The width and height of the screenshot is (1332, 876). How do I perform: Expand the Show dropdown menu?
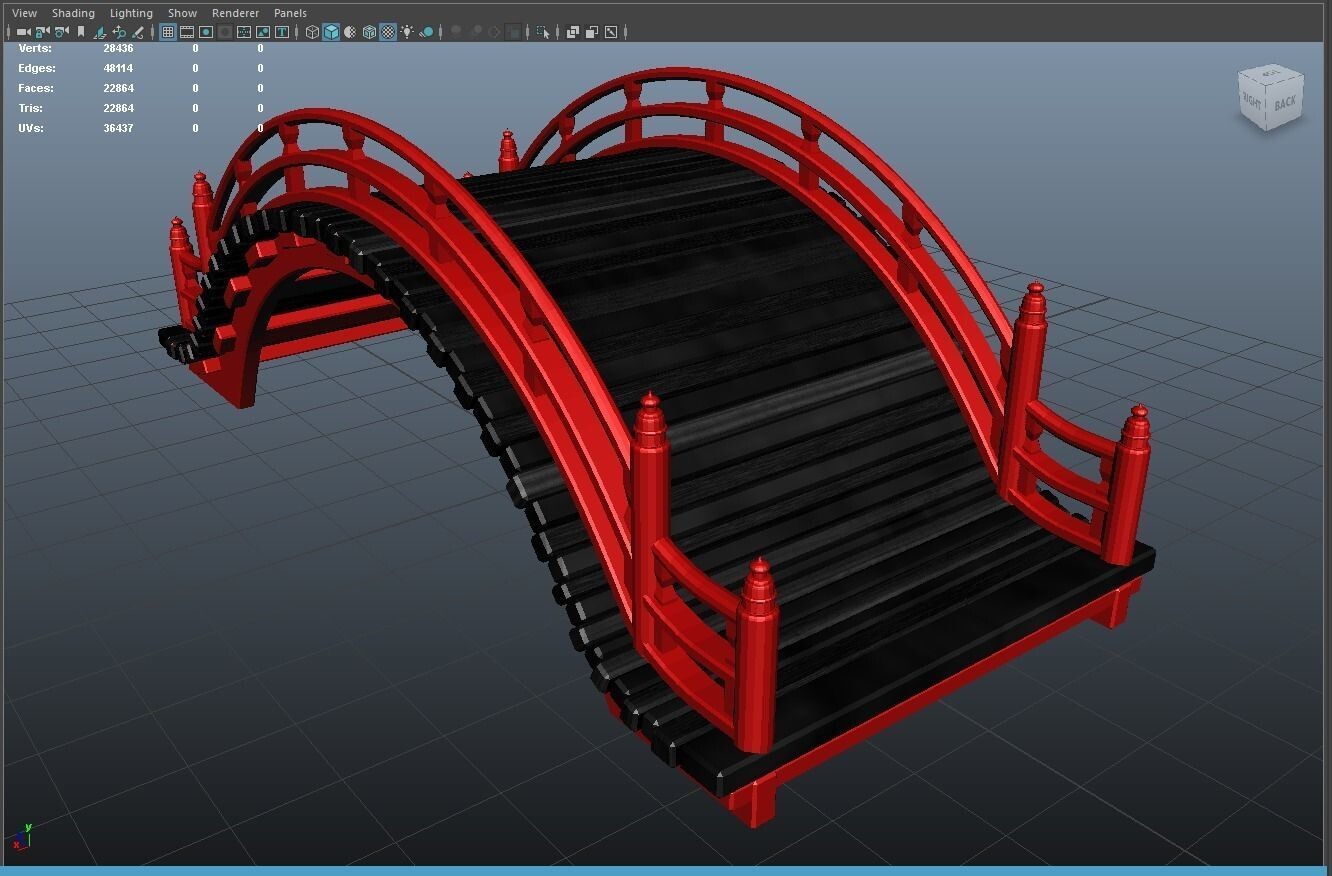click(182, 13)
